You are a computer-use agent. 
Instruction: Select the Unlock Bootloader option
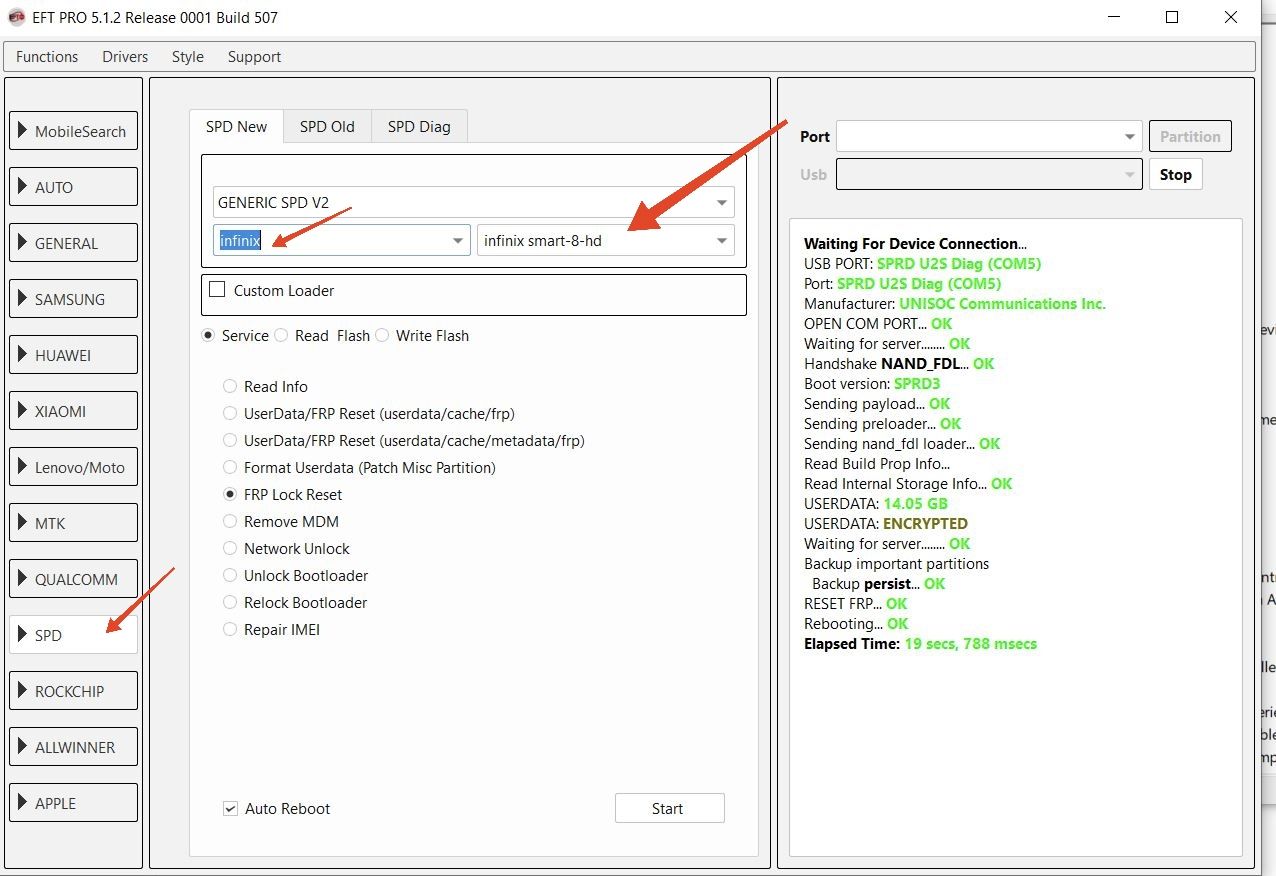[x=230, y=575]
